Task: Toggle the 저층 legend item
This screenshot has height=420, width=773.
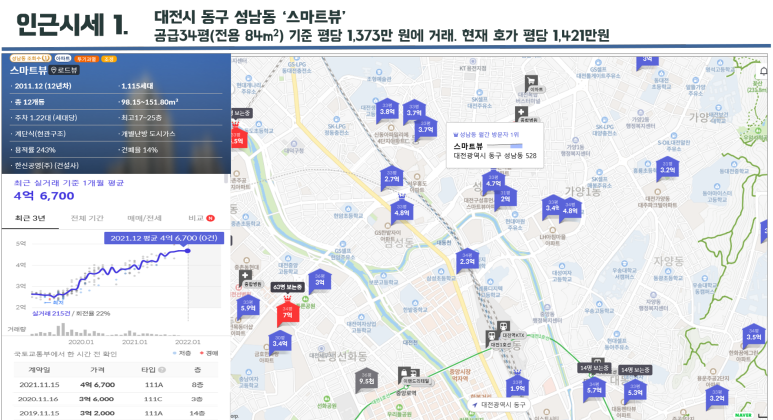Action: 182,353
